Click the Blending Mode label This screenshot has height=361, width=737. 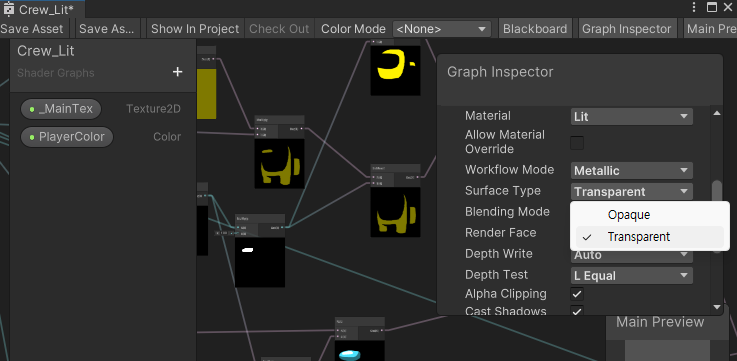pos(507,212)
